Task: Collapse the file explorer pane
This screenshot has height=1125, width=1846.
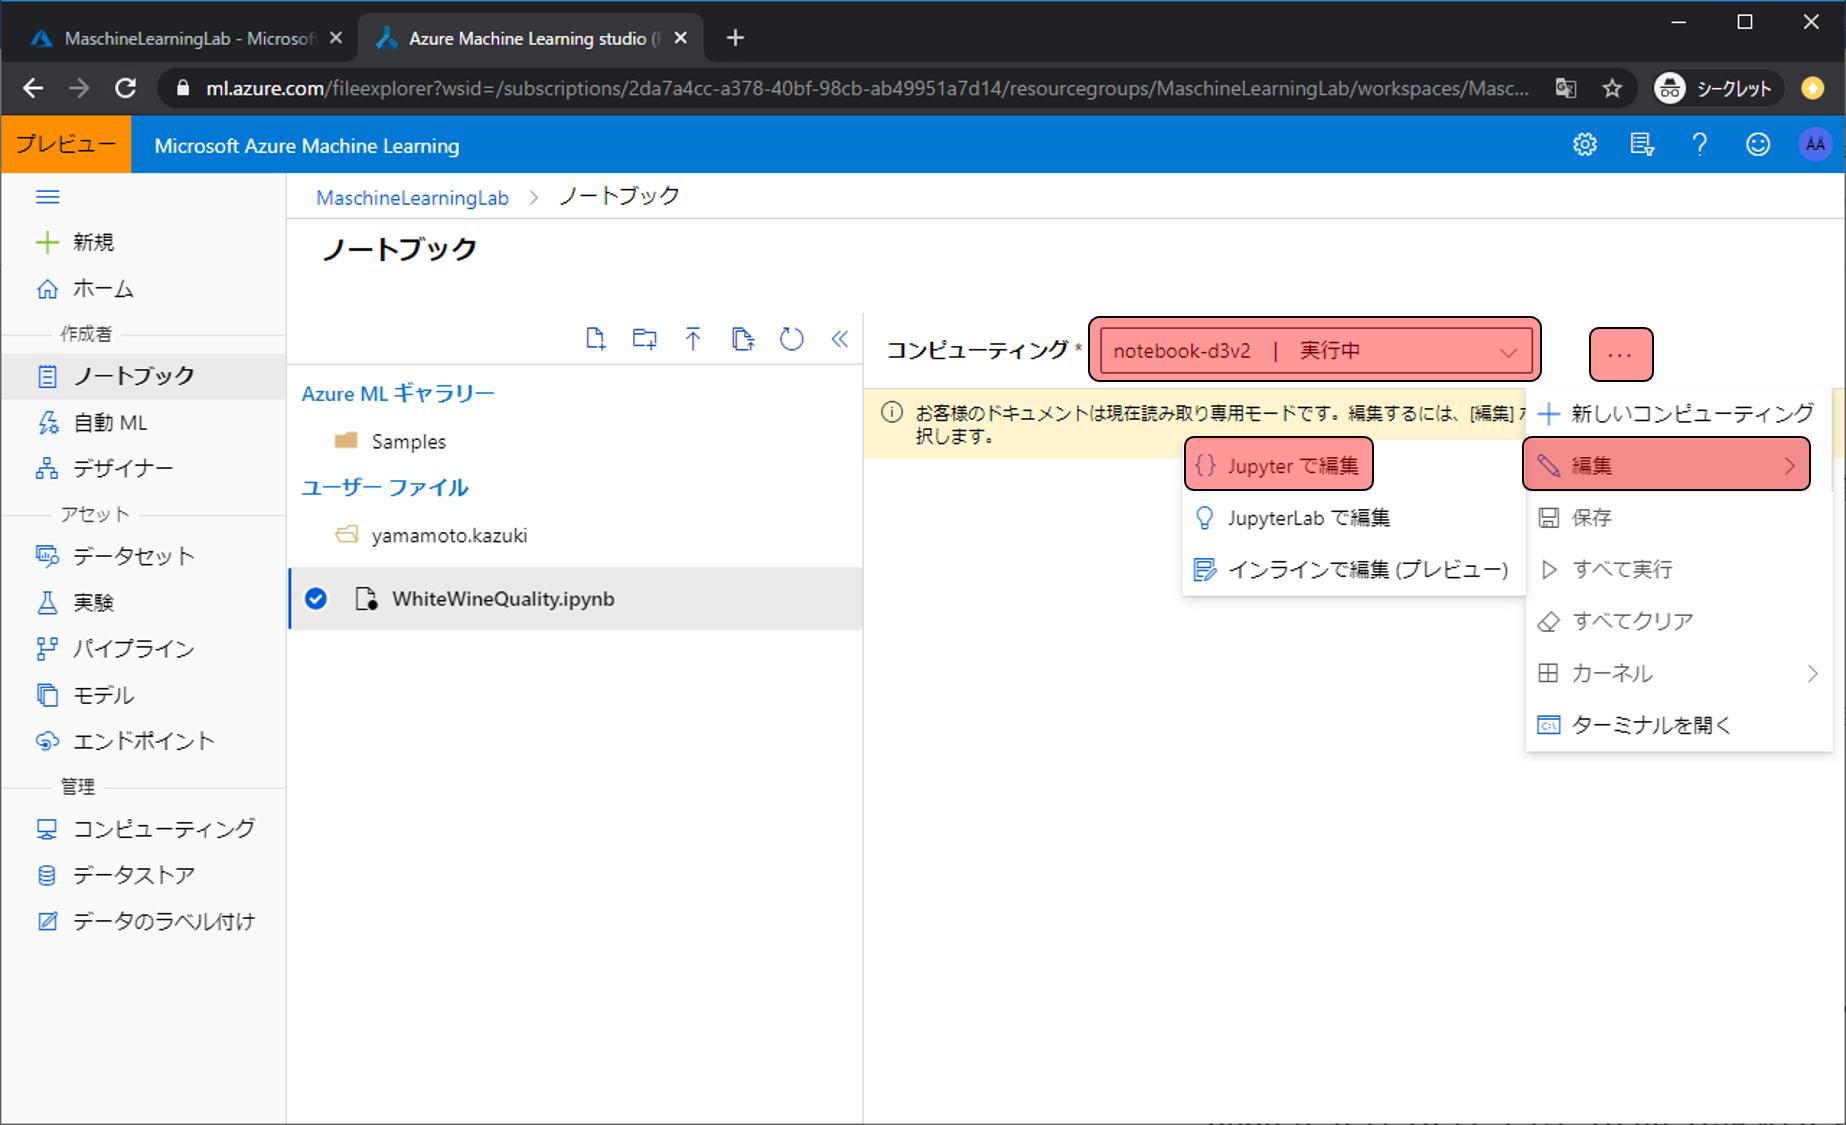Action: point(840,339)
